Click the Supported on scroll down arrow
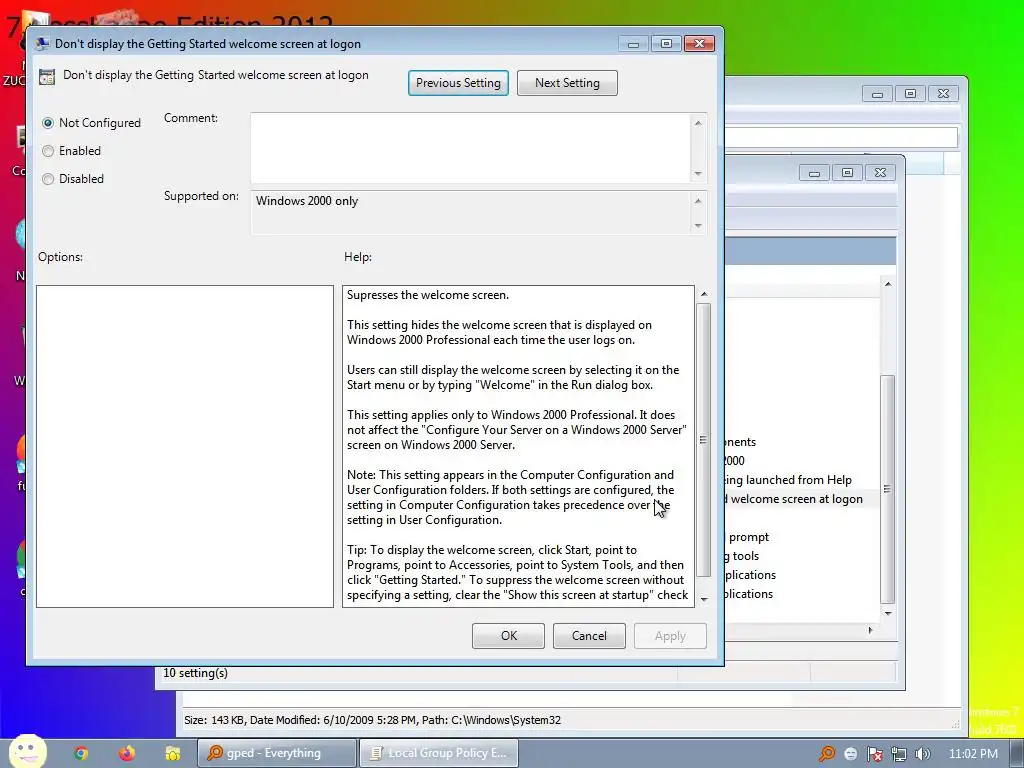Image resolution: width=1024 pixels, height=768 pixels. point(698,225)
